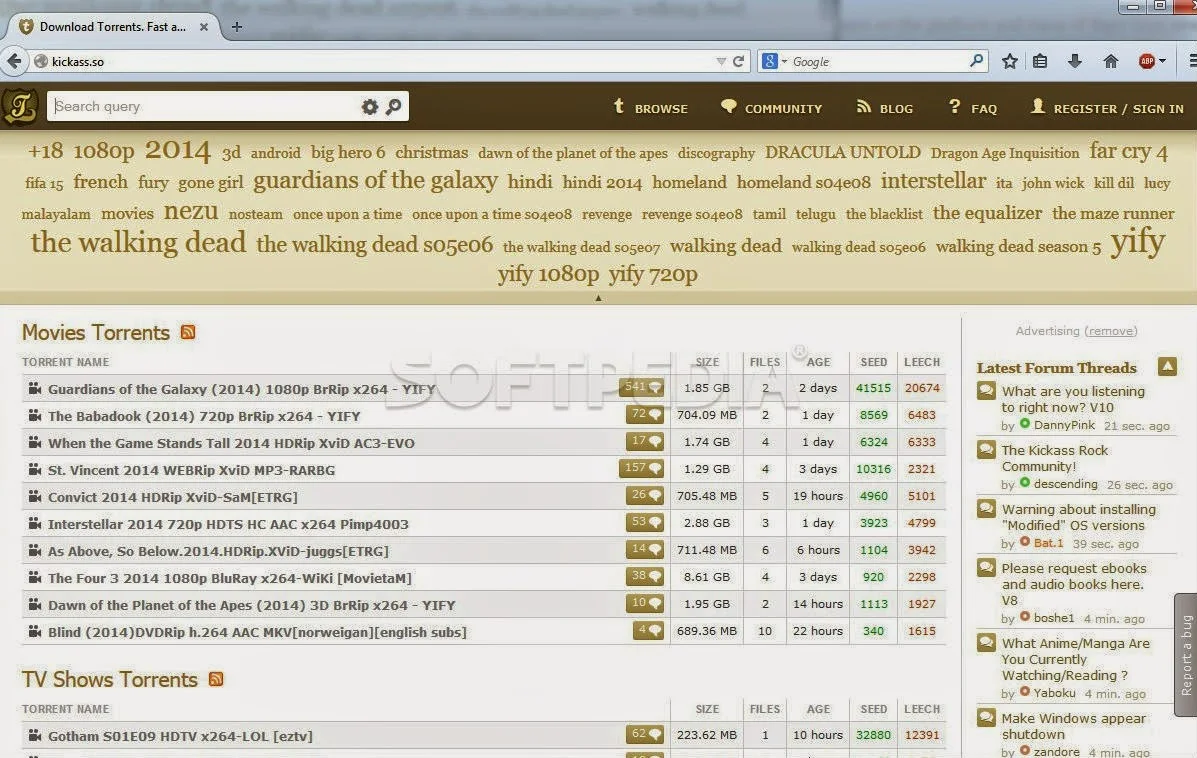Open the 'guardians of the galaxy' tag
1197x758 pixels.
tap(376, 181)
